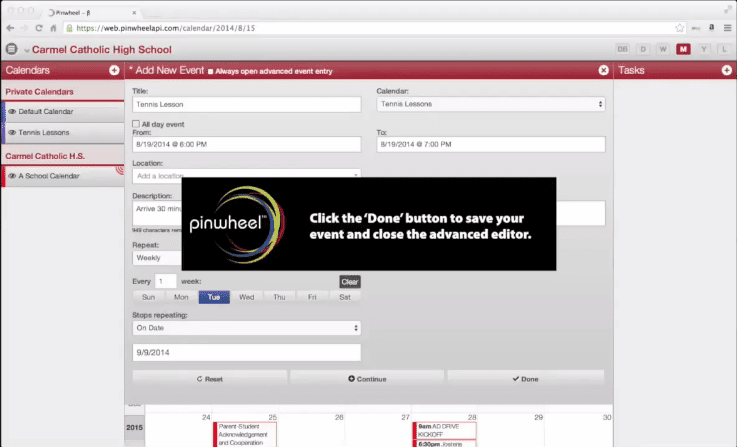Click the Title field with Tennis Lesson
Image resolution: width=737 pixels, height=447 pixels.
247,104
